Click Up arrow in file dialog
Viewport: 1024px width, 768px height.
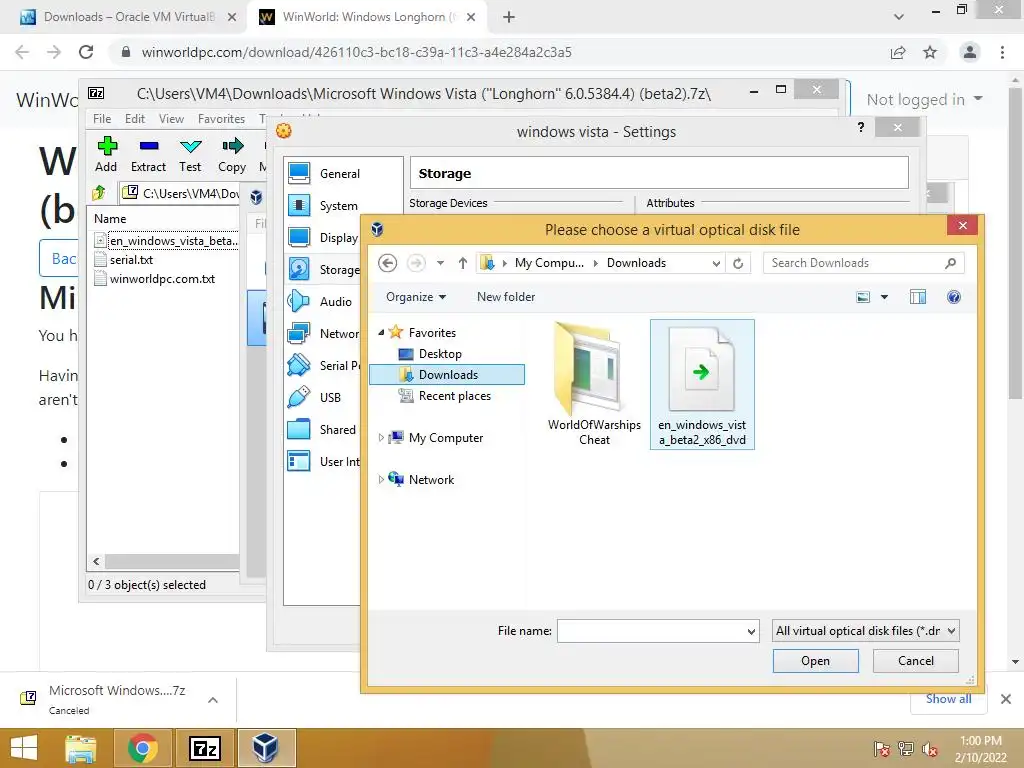[462, 263]
